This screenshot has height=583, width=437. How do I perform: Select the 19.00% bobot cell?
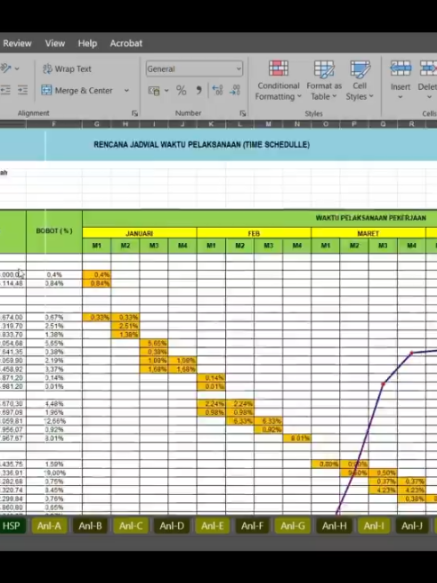click(54, 473)
